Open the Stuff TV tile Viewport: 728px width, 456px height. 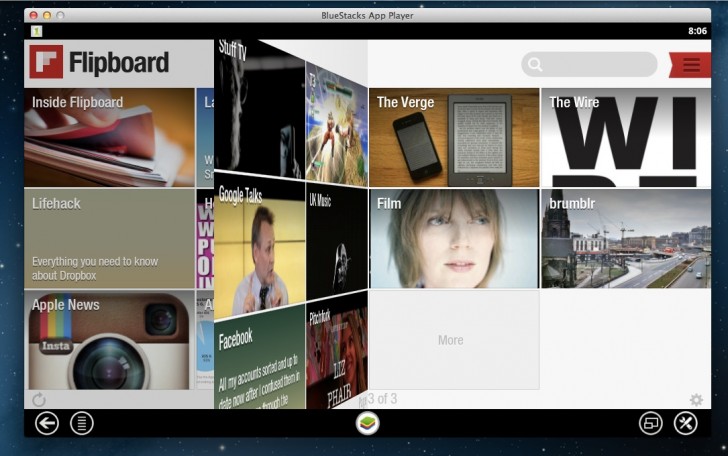point(259,107)
